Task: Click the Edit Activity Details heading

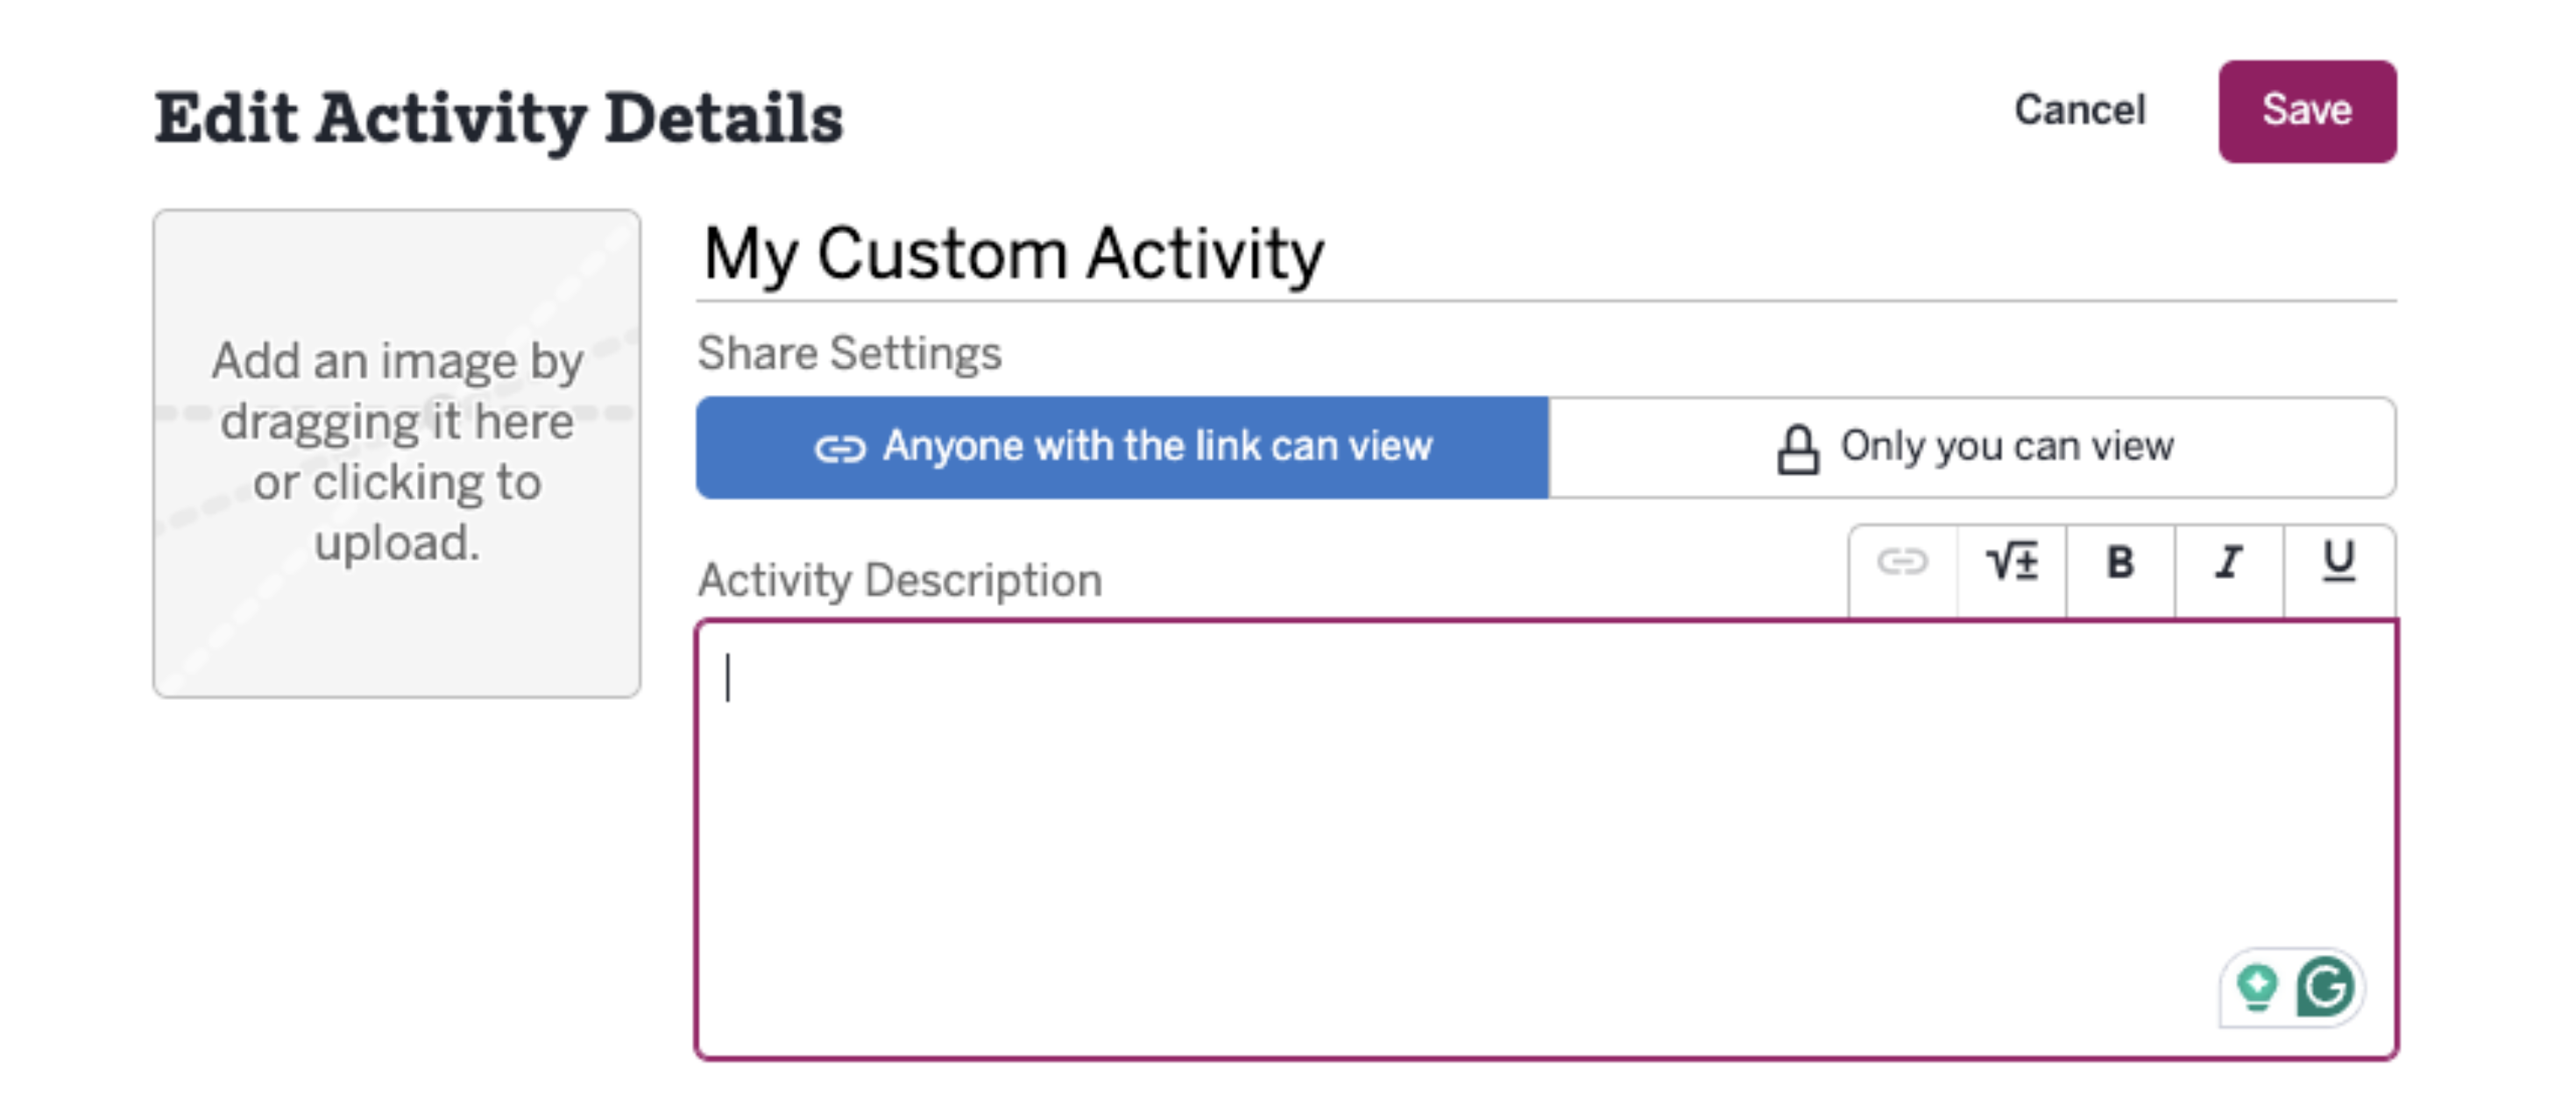Action: 498,118
